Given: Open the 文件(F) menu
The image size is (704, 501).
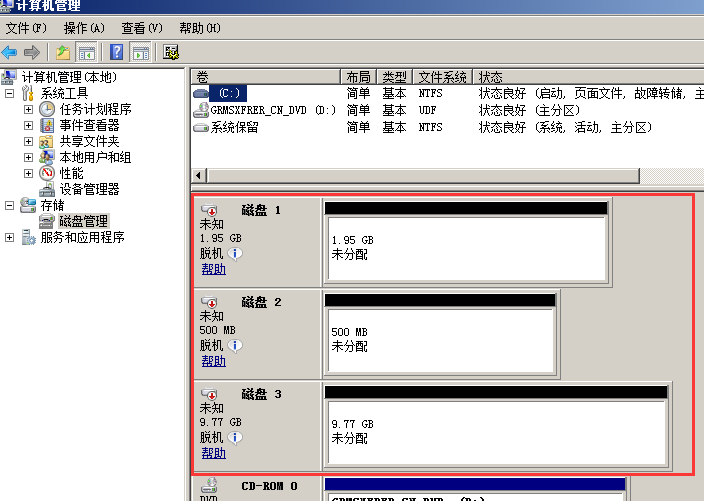Looking at the screenshot, I should point(26,28).
